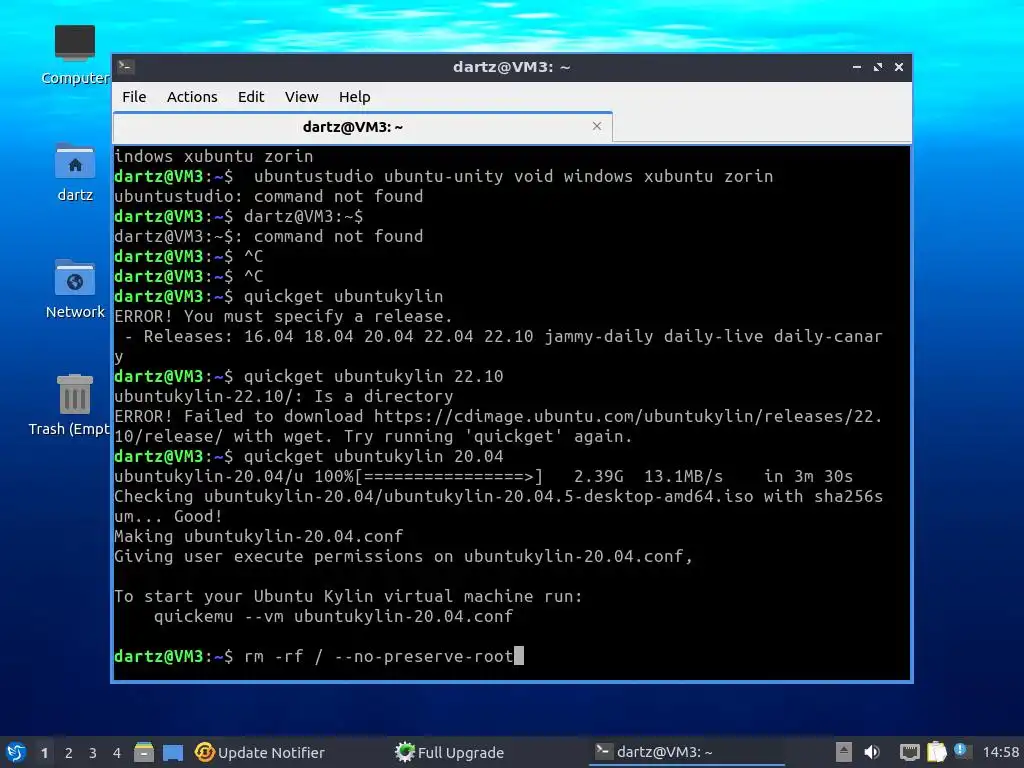Click the 'ubuntustudio: command not found' line
The image size is (1024, 768).
(268, 196)
